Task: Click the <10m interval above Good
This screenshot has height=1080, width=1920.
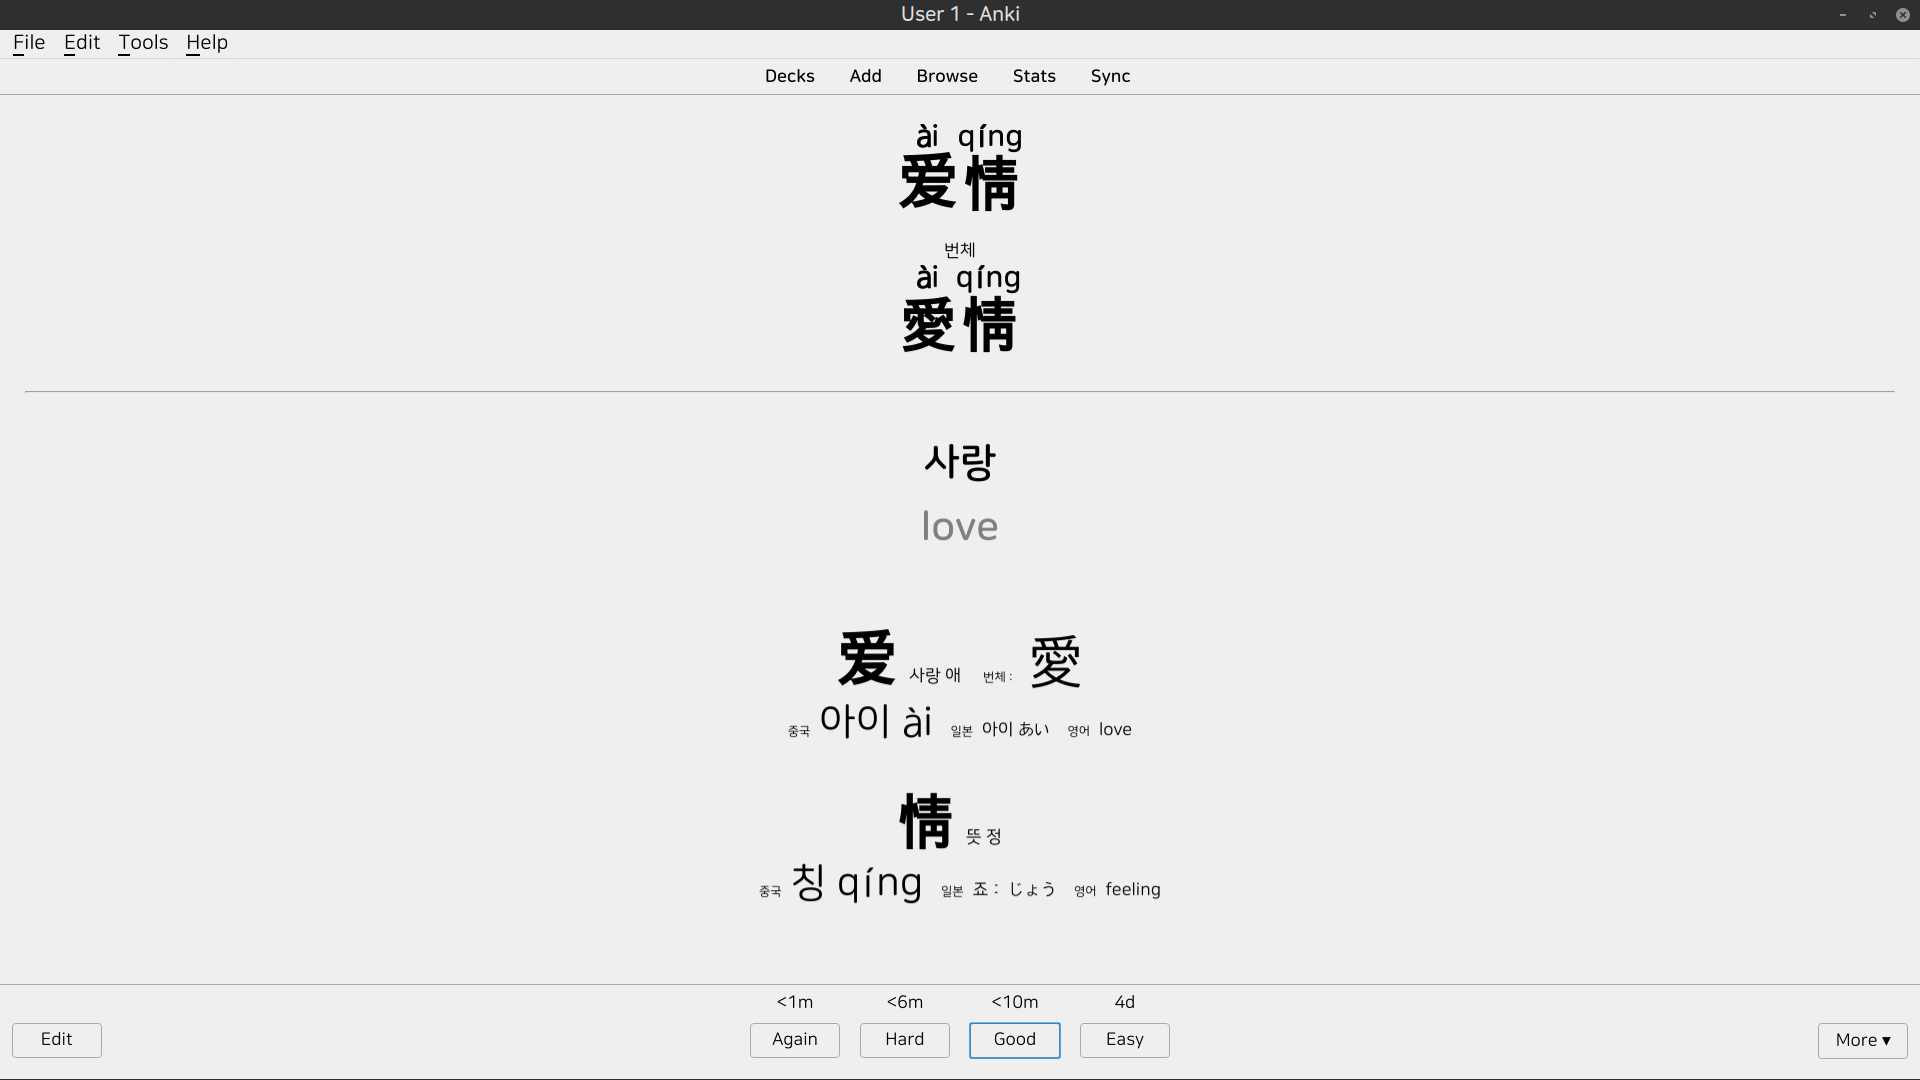Action: (x=1015, y=1002)
